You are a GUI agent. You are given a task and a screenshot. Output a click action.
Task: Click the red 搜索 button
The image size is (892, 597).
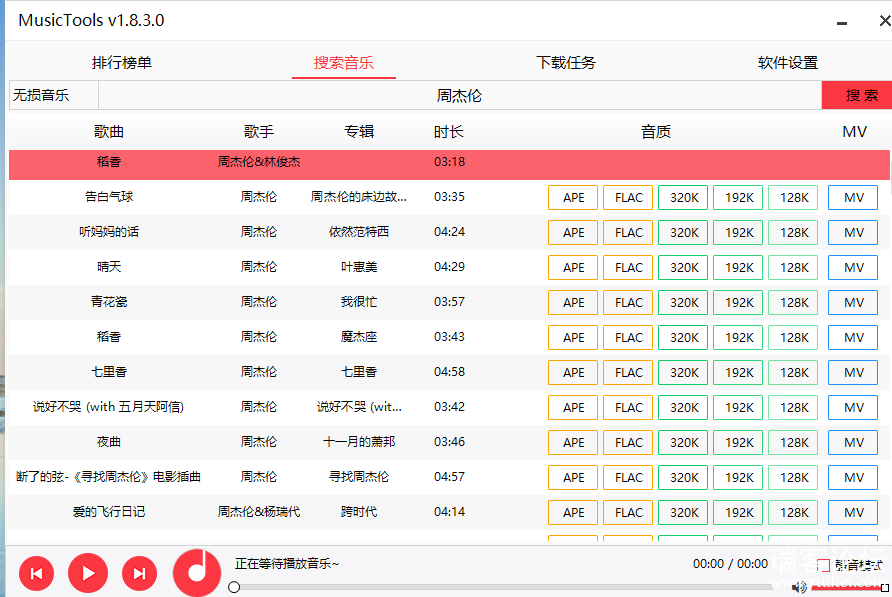tap(858, 95)
